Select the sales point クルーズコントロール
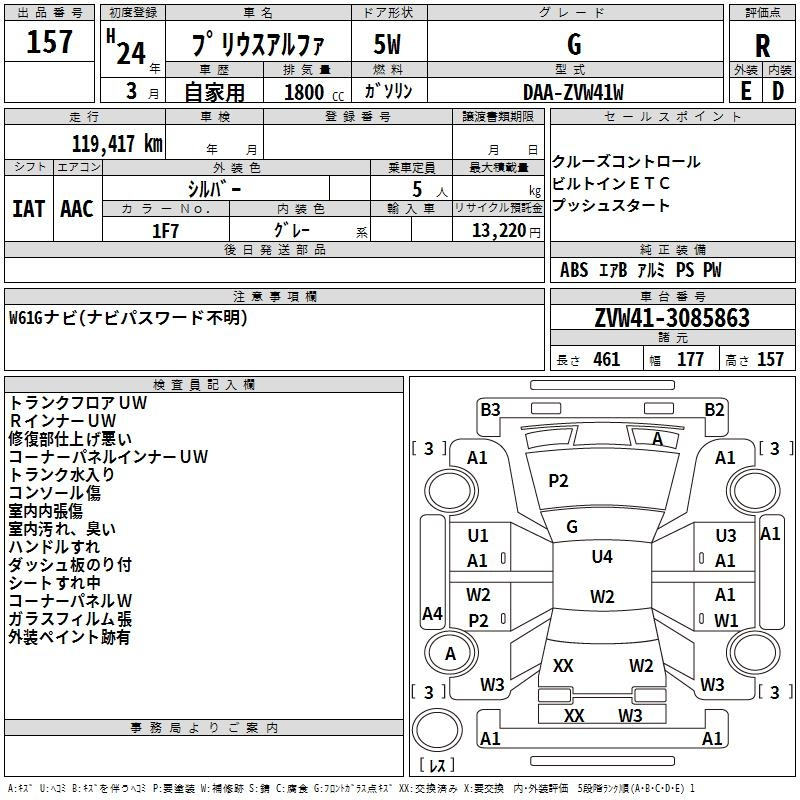800x800 pixels. pyautogui.click(x=626, y=162)
